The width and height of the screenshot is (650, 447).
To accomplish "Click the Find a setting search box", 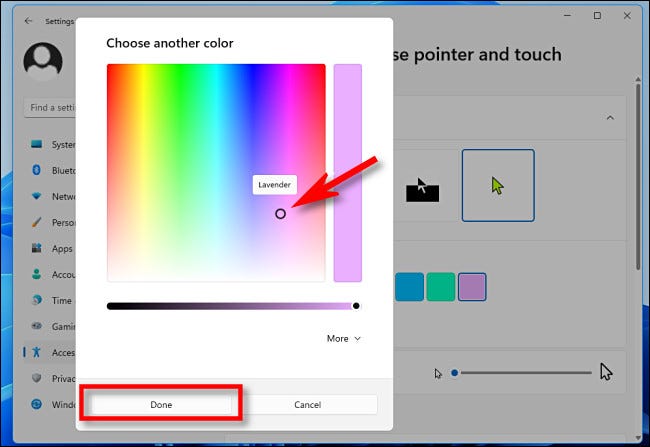I will (50, 107).
